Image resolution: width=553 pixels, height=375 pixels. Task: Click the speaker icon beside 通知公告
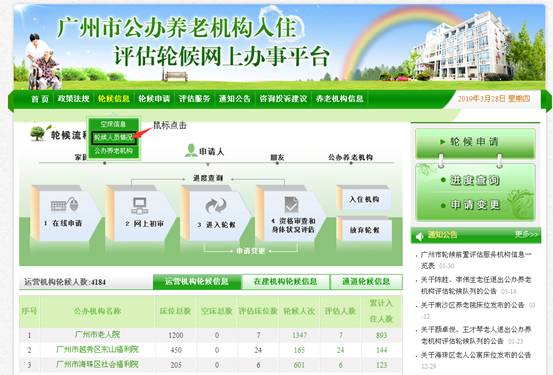point(420,236)
